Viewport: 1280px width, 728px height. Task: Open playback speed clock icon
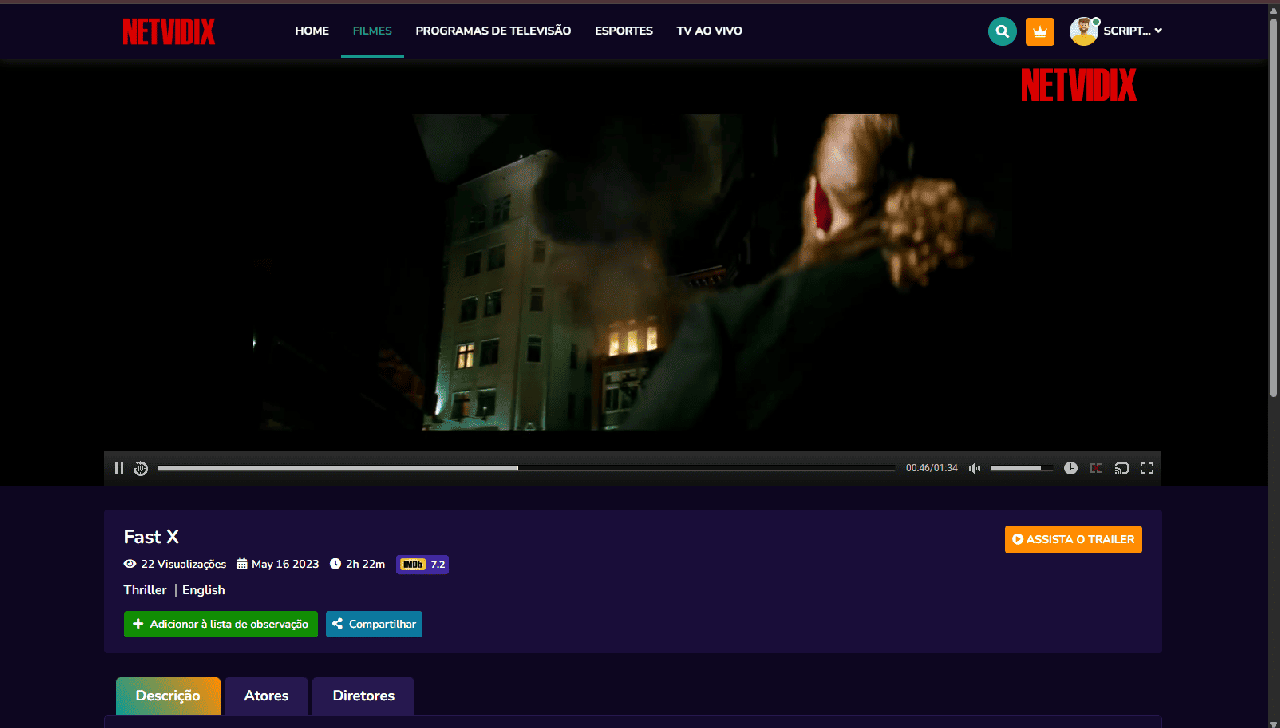pyautogui.click(x=1071, y=468)
